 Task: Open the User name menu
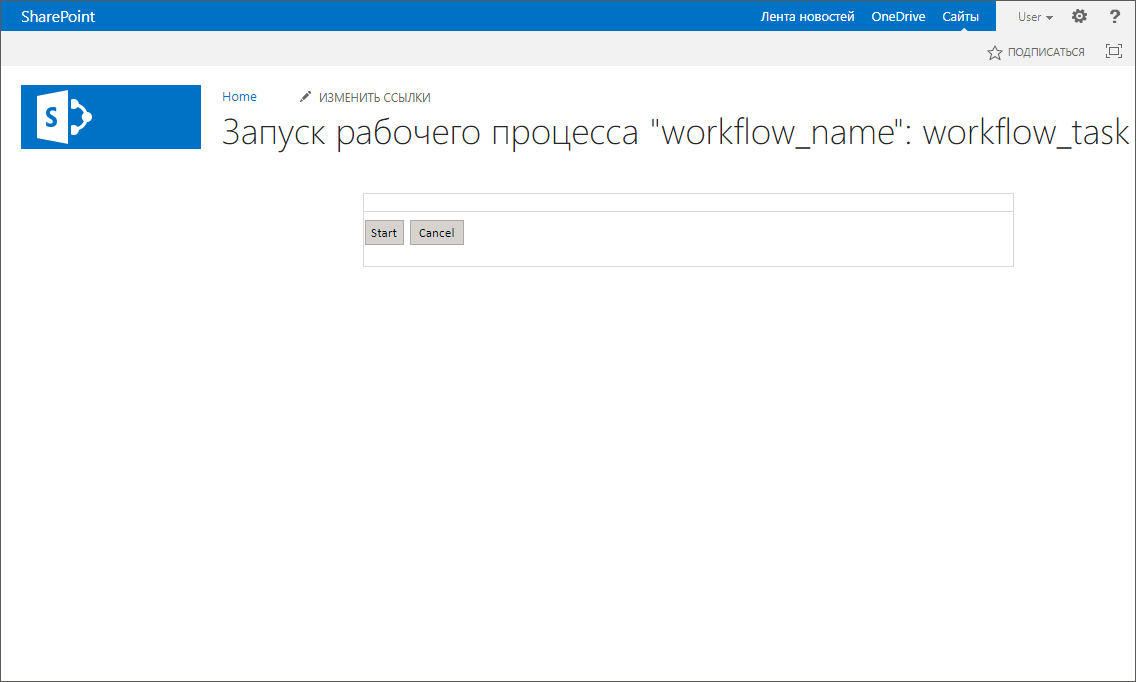(x=1029, y=17)
